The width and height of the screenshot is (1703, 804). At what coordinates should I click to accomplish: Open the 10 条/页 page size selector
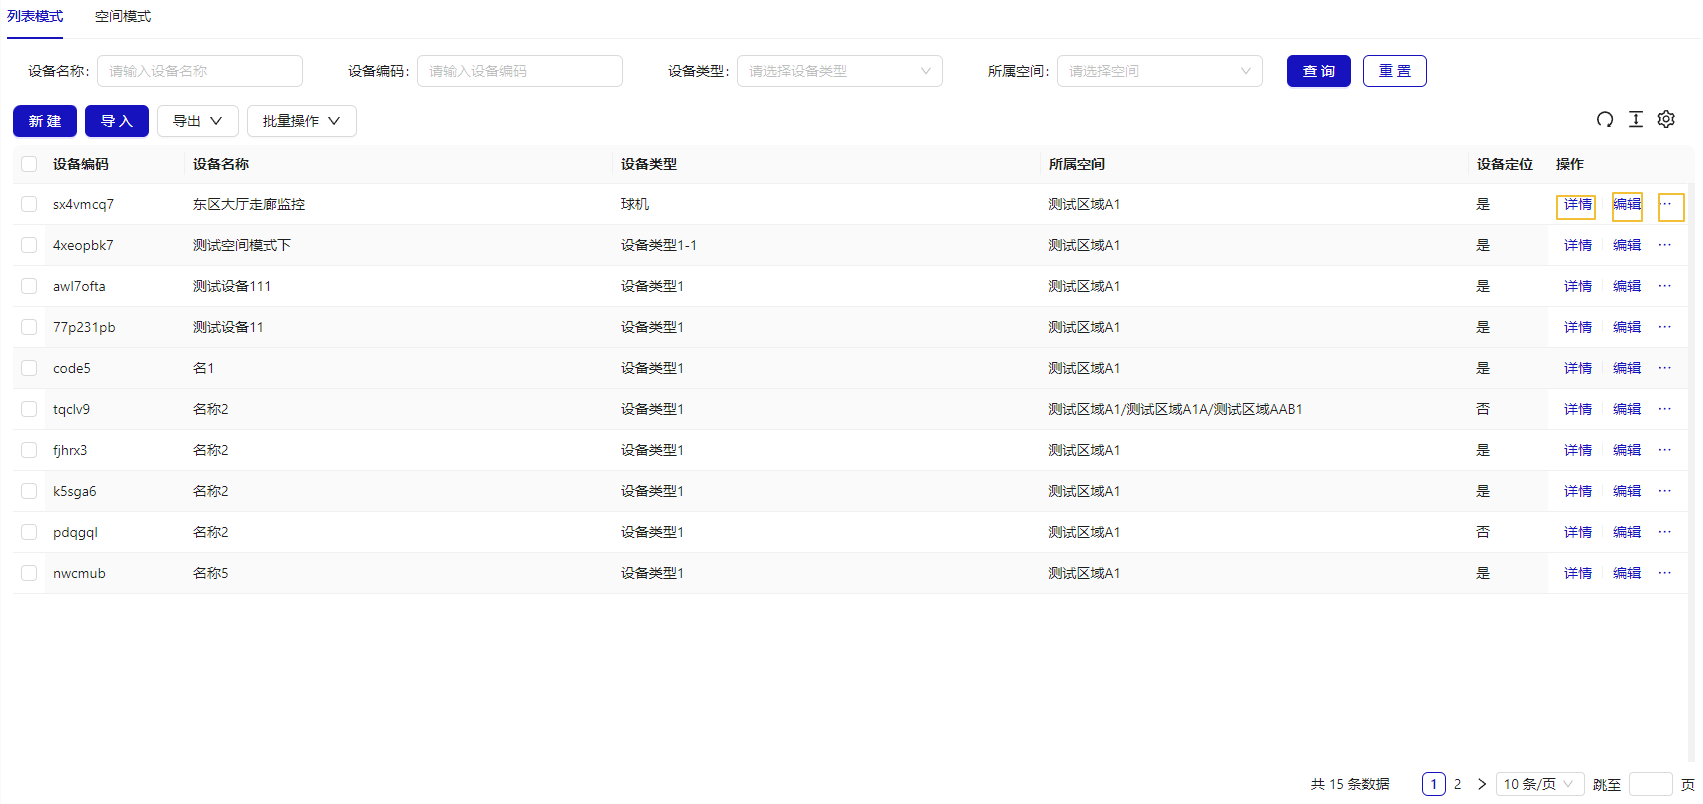[1539, 784]
